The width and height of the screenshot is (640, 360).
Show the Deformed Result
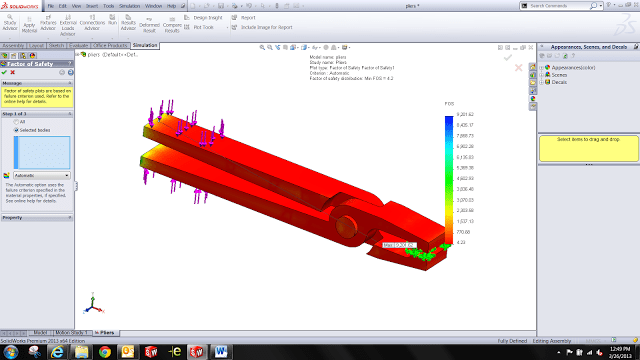(149, 25)
